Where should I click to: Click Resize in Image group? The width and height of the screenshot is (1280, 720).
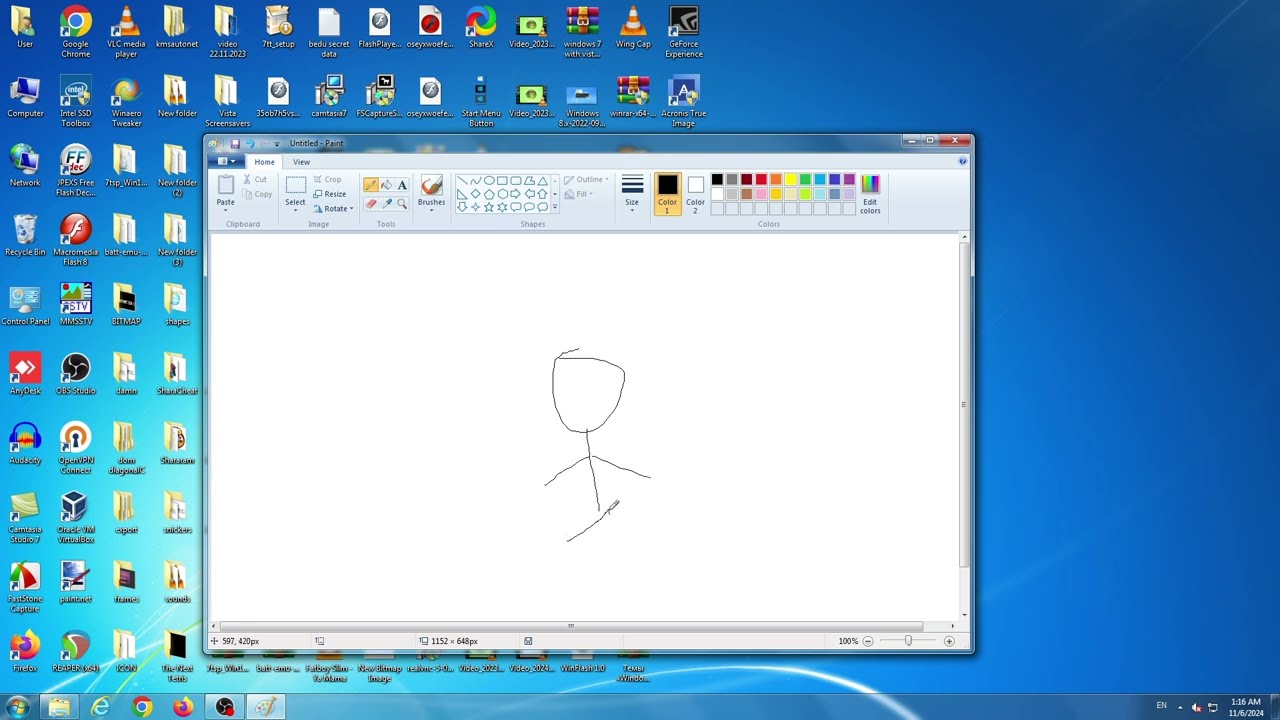point(329,194)
